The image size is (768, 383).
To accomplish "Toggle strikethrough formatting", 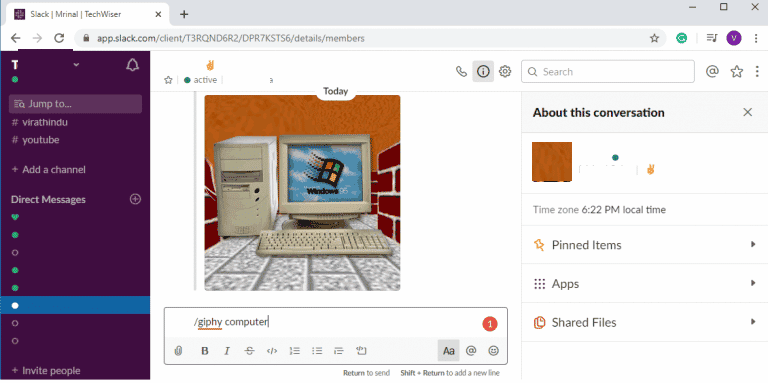I will (x=249, y=351).
